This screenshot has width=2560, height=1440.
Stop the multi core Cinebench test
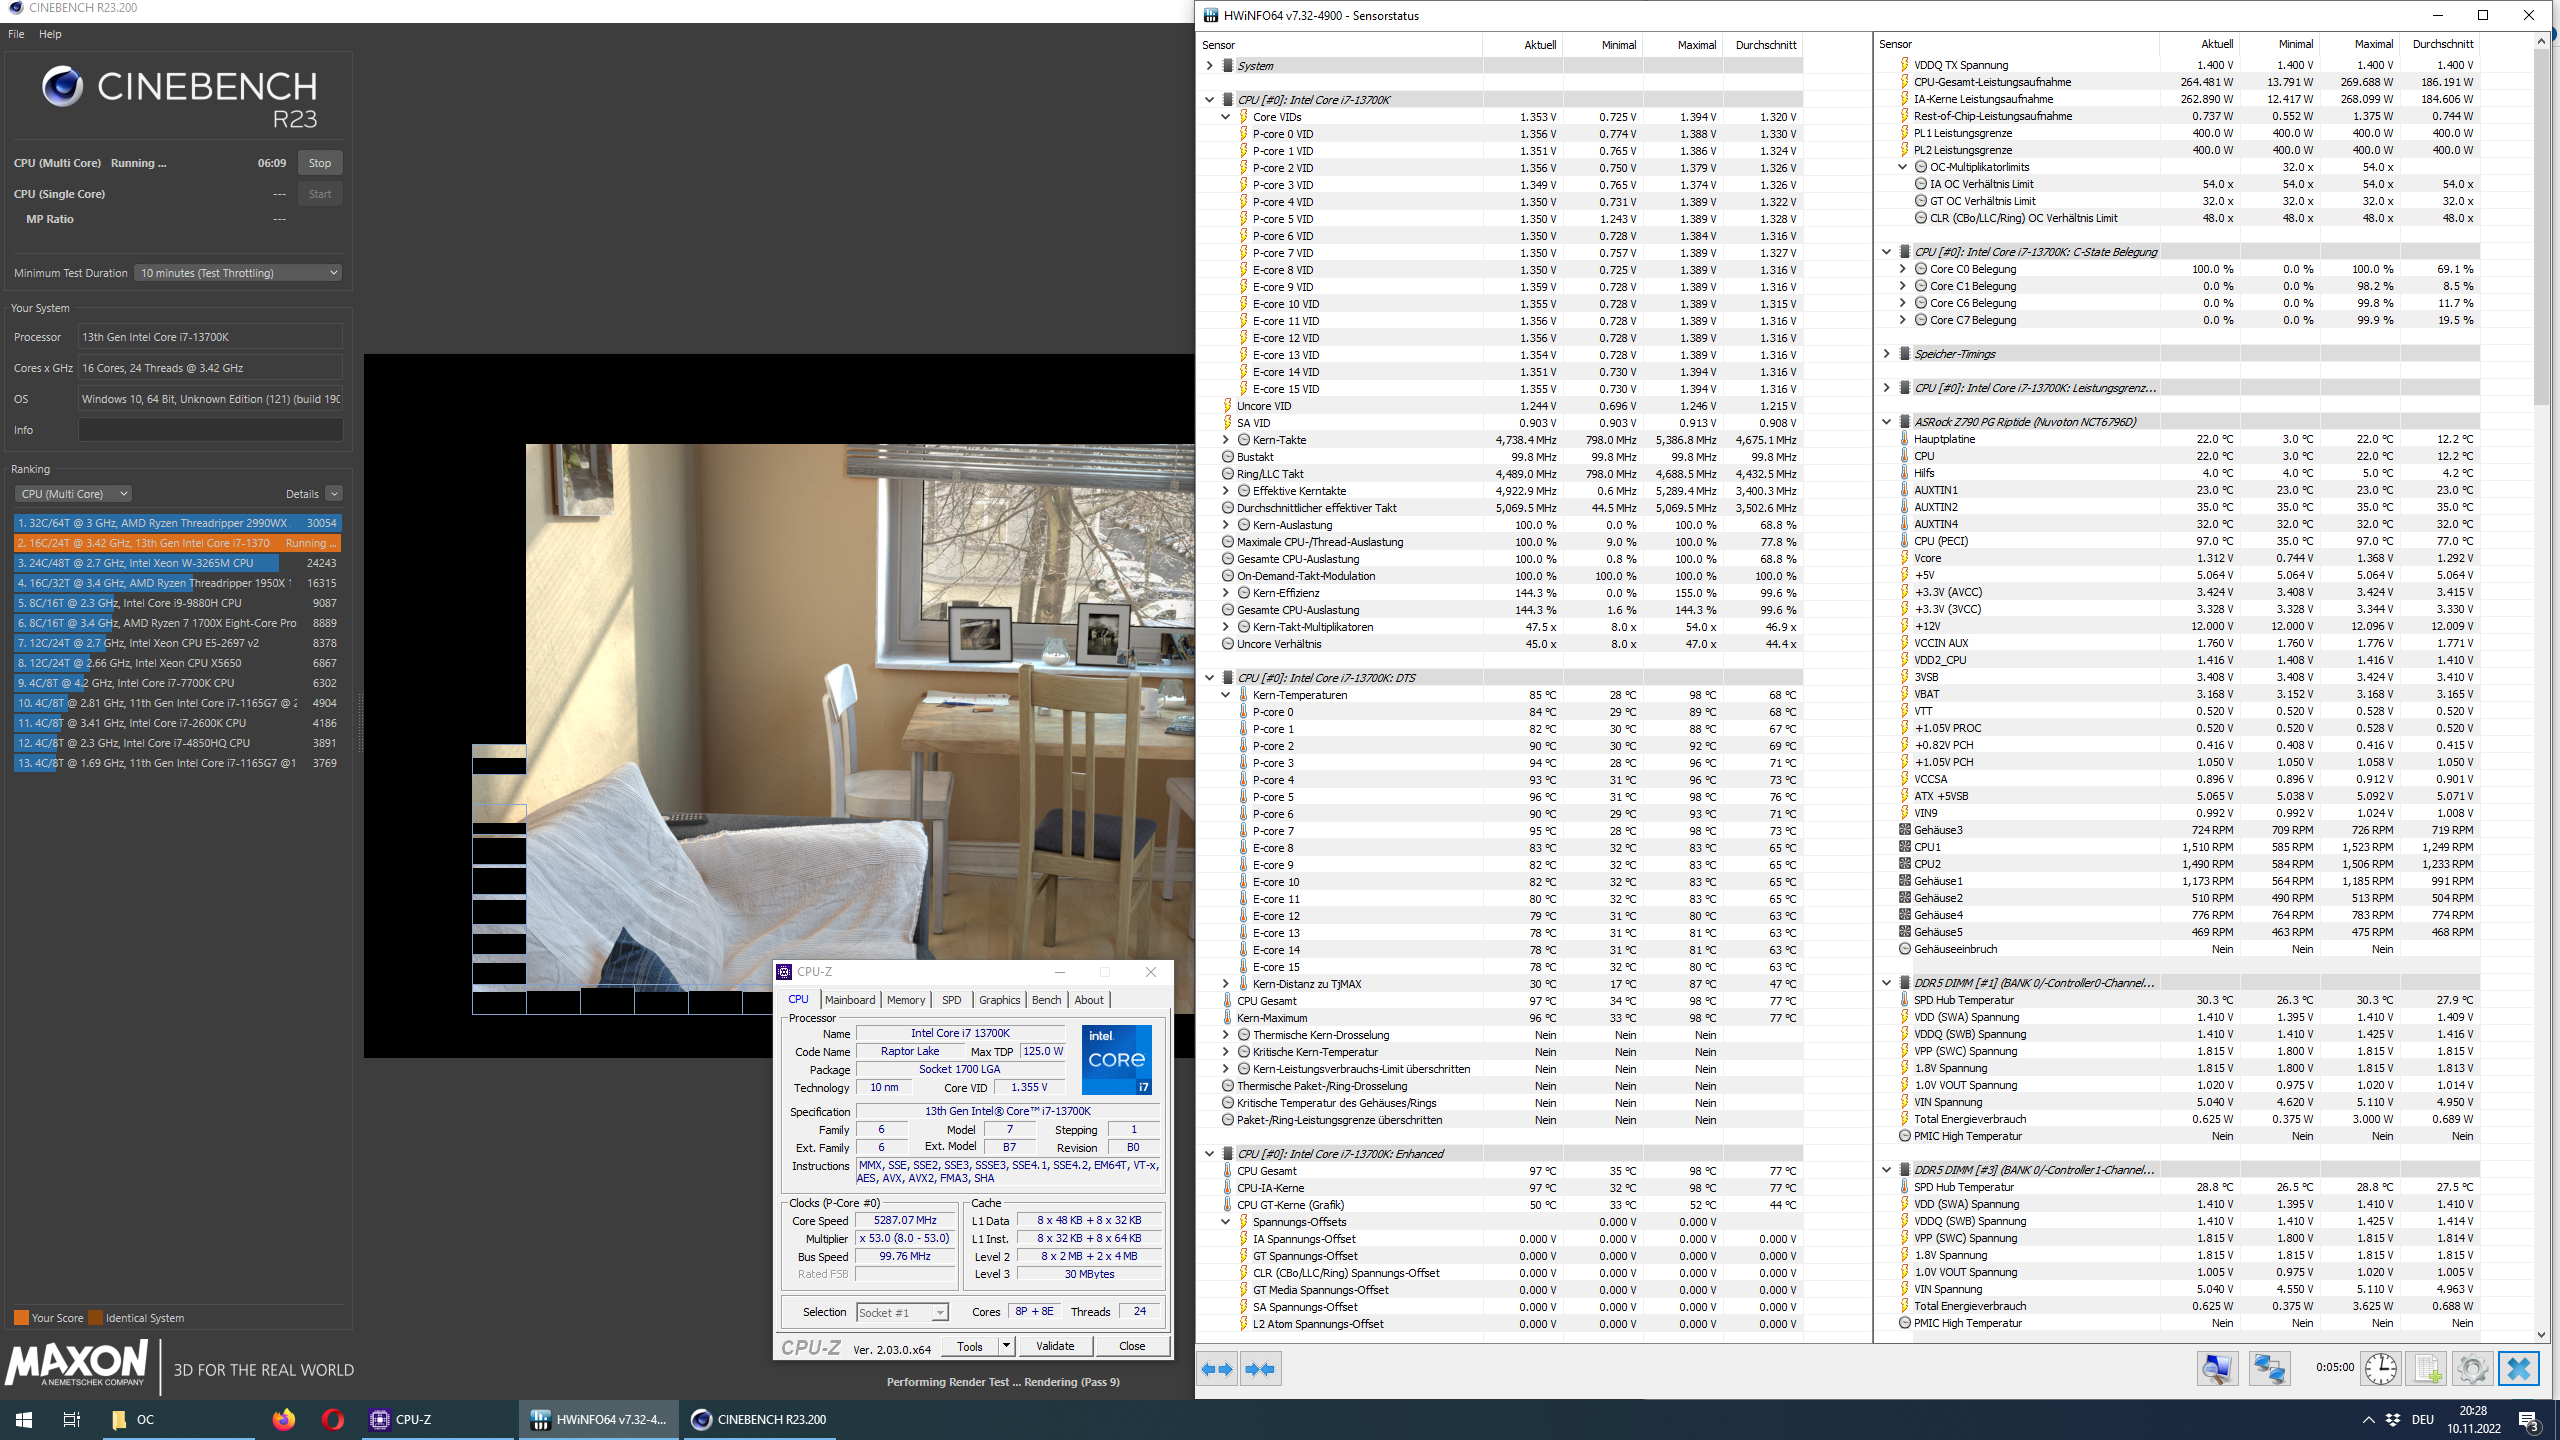(x=320, y=163)
